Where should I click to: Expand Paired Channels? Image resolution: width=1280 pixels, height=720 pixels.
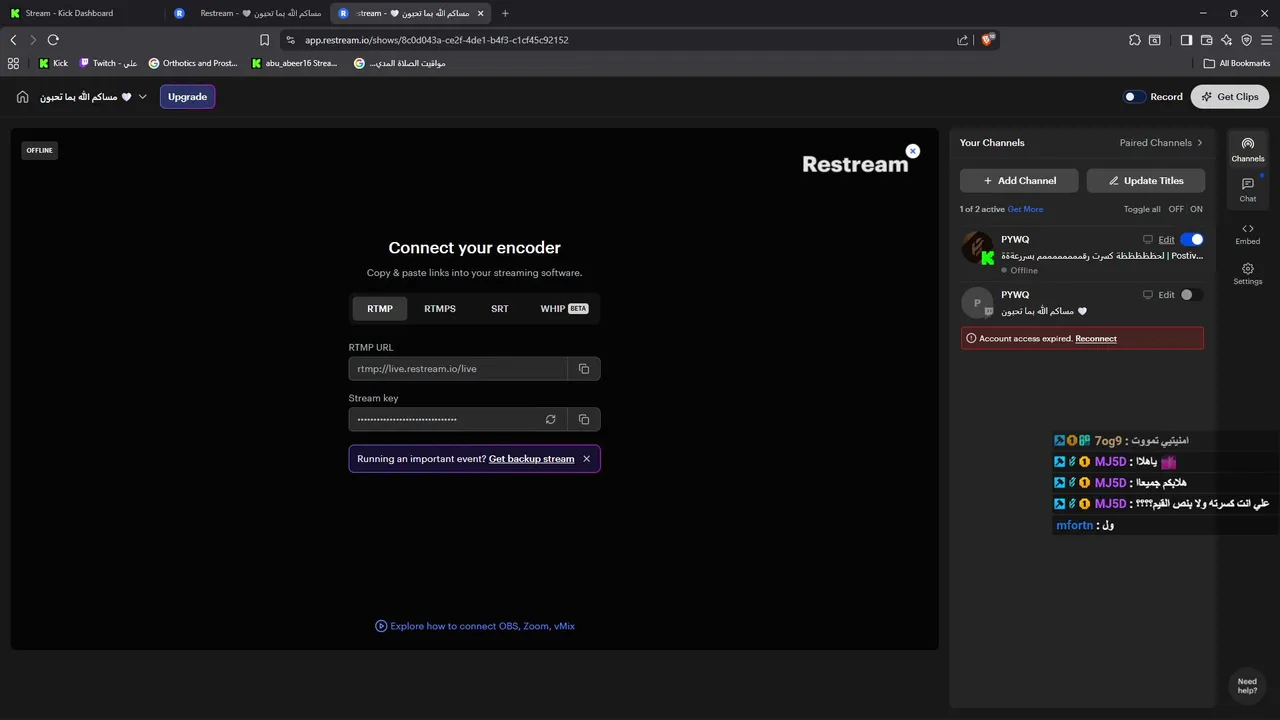click(1161, 143)
